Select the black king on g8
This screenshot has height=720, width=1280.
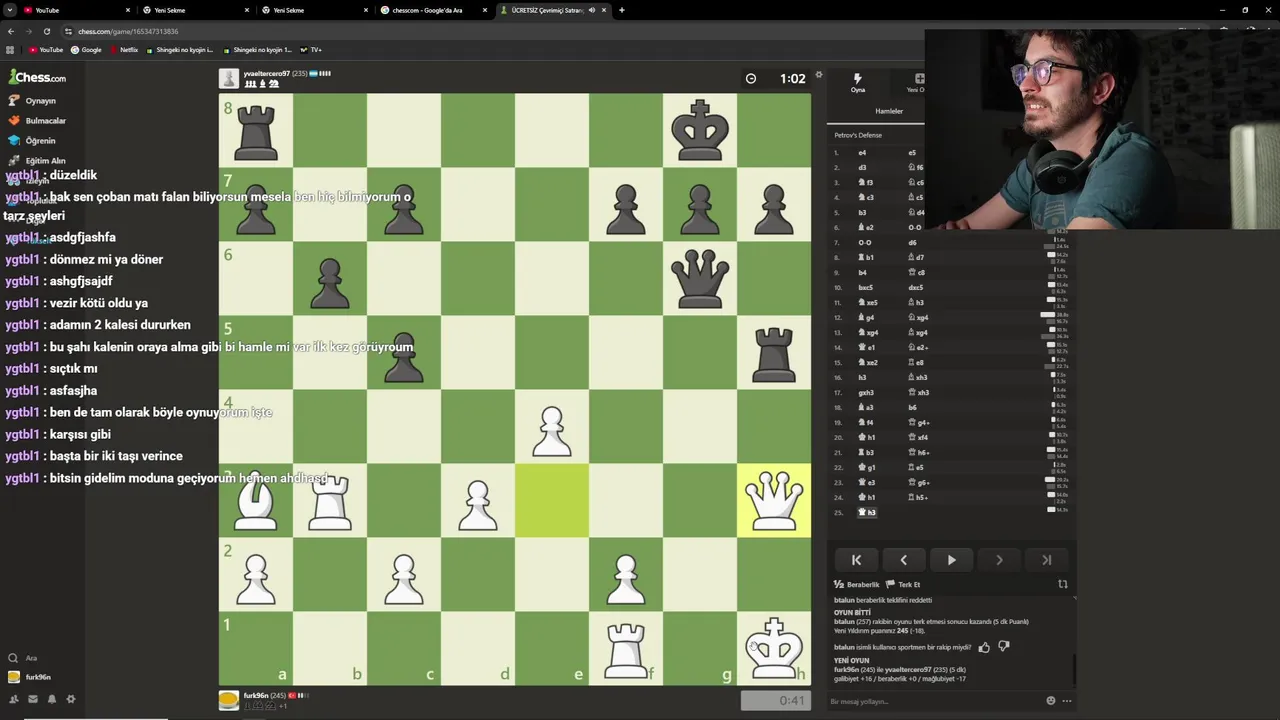click(x=700, y=130)
